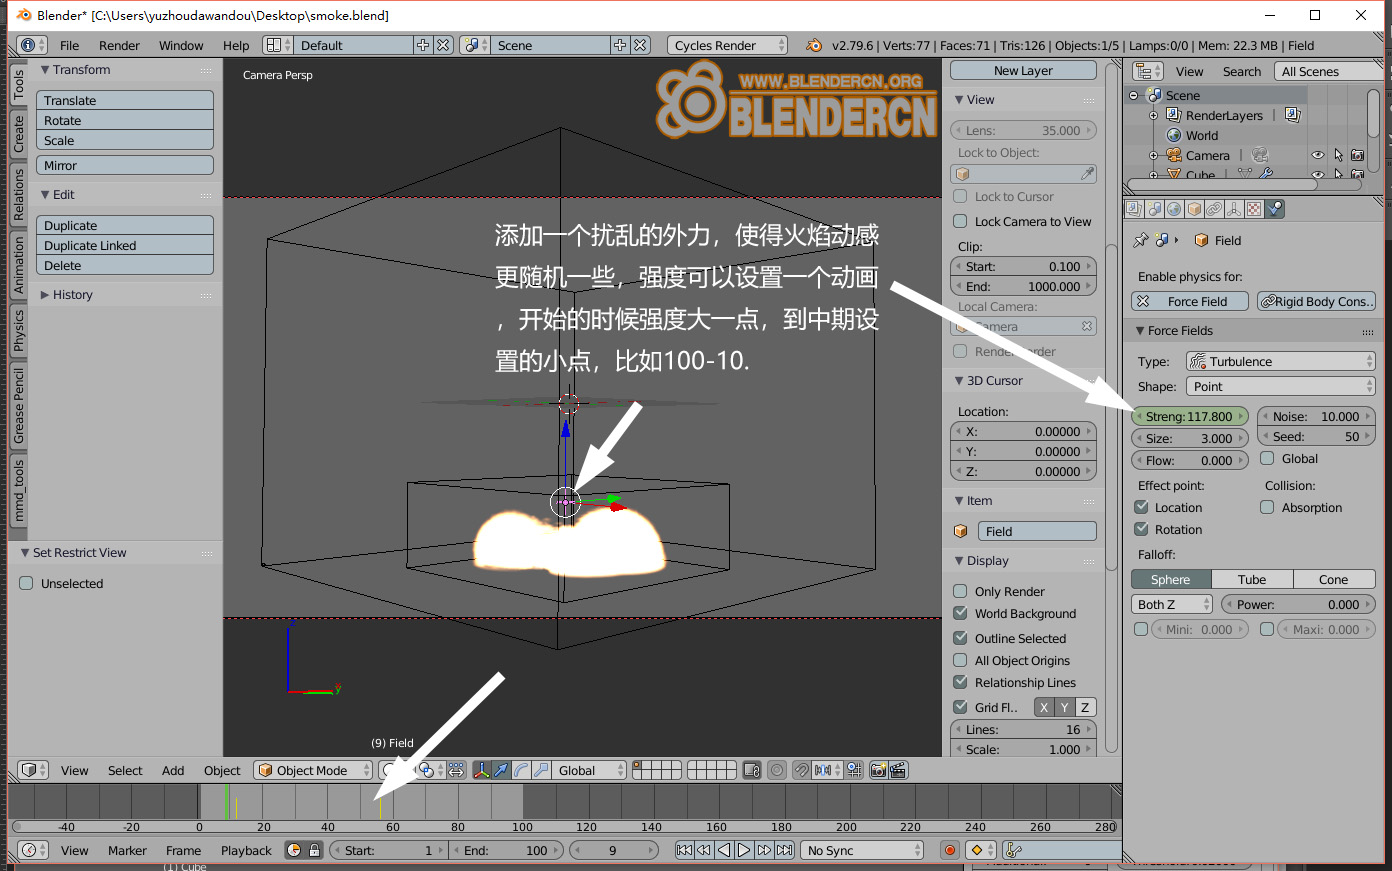
Task: Toggle Only Render checkbox
Action: 960,591
